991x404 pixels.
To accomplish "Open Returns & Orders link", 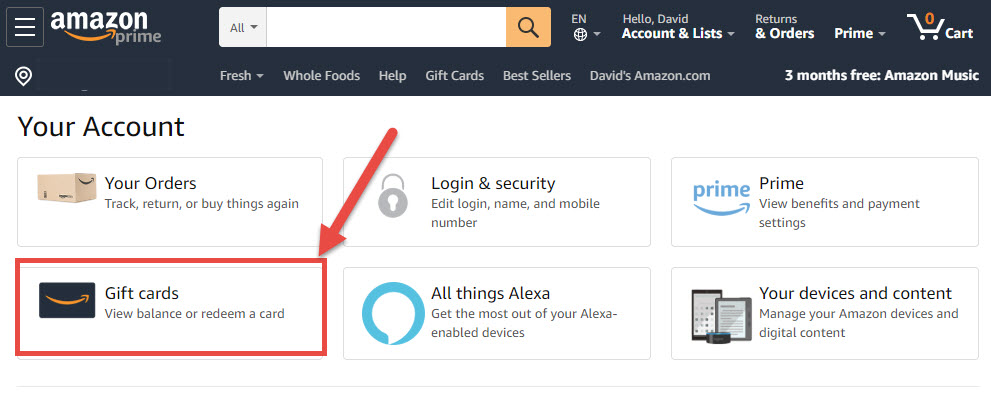I will click(784, 27).
